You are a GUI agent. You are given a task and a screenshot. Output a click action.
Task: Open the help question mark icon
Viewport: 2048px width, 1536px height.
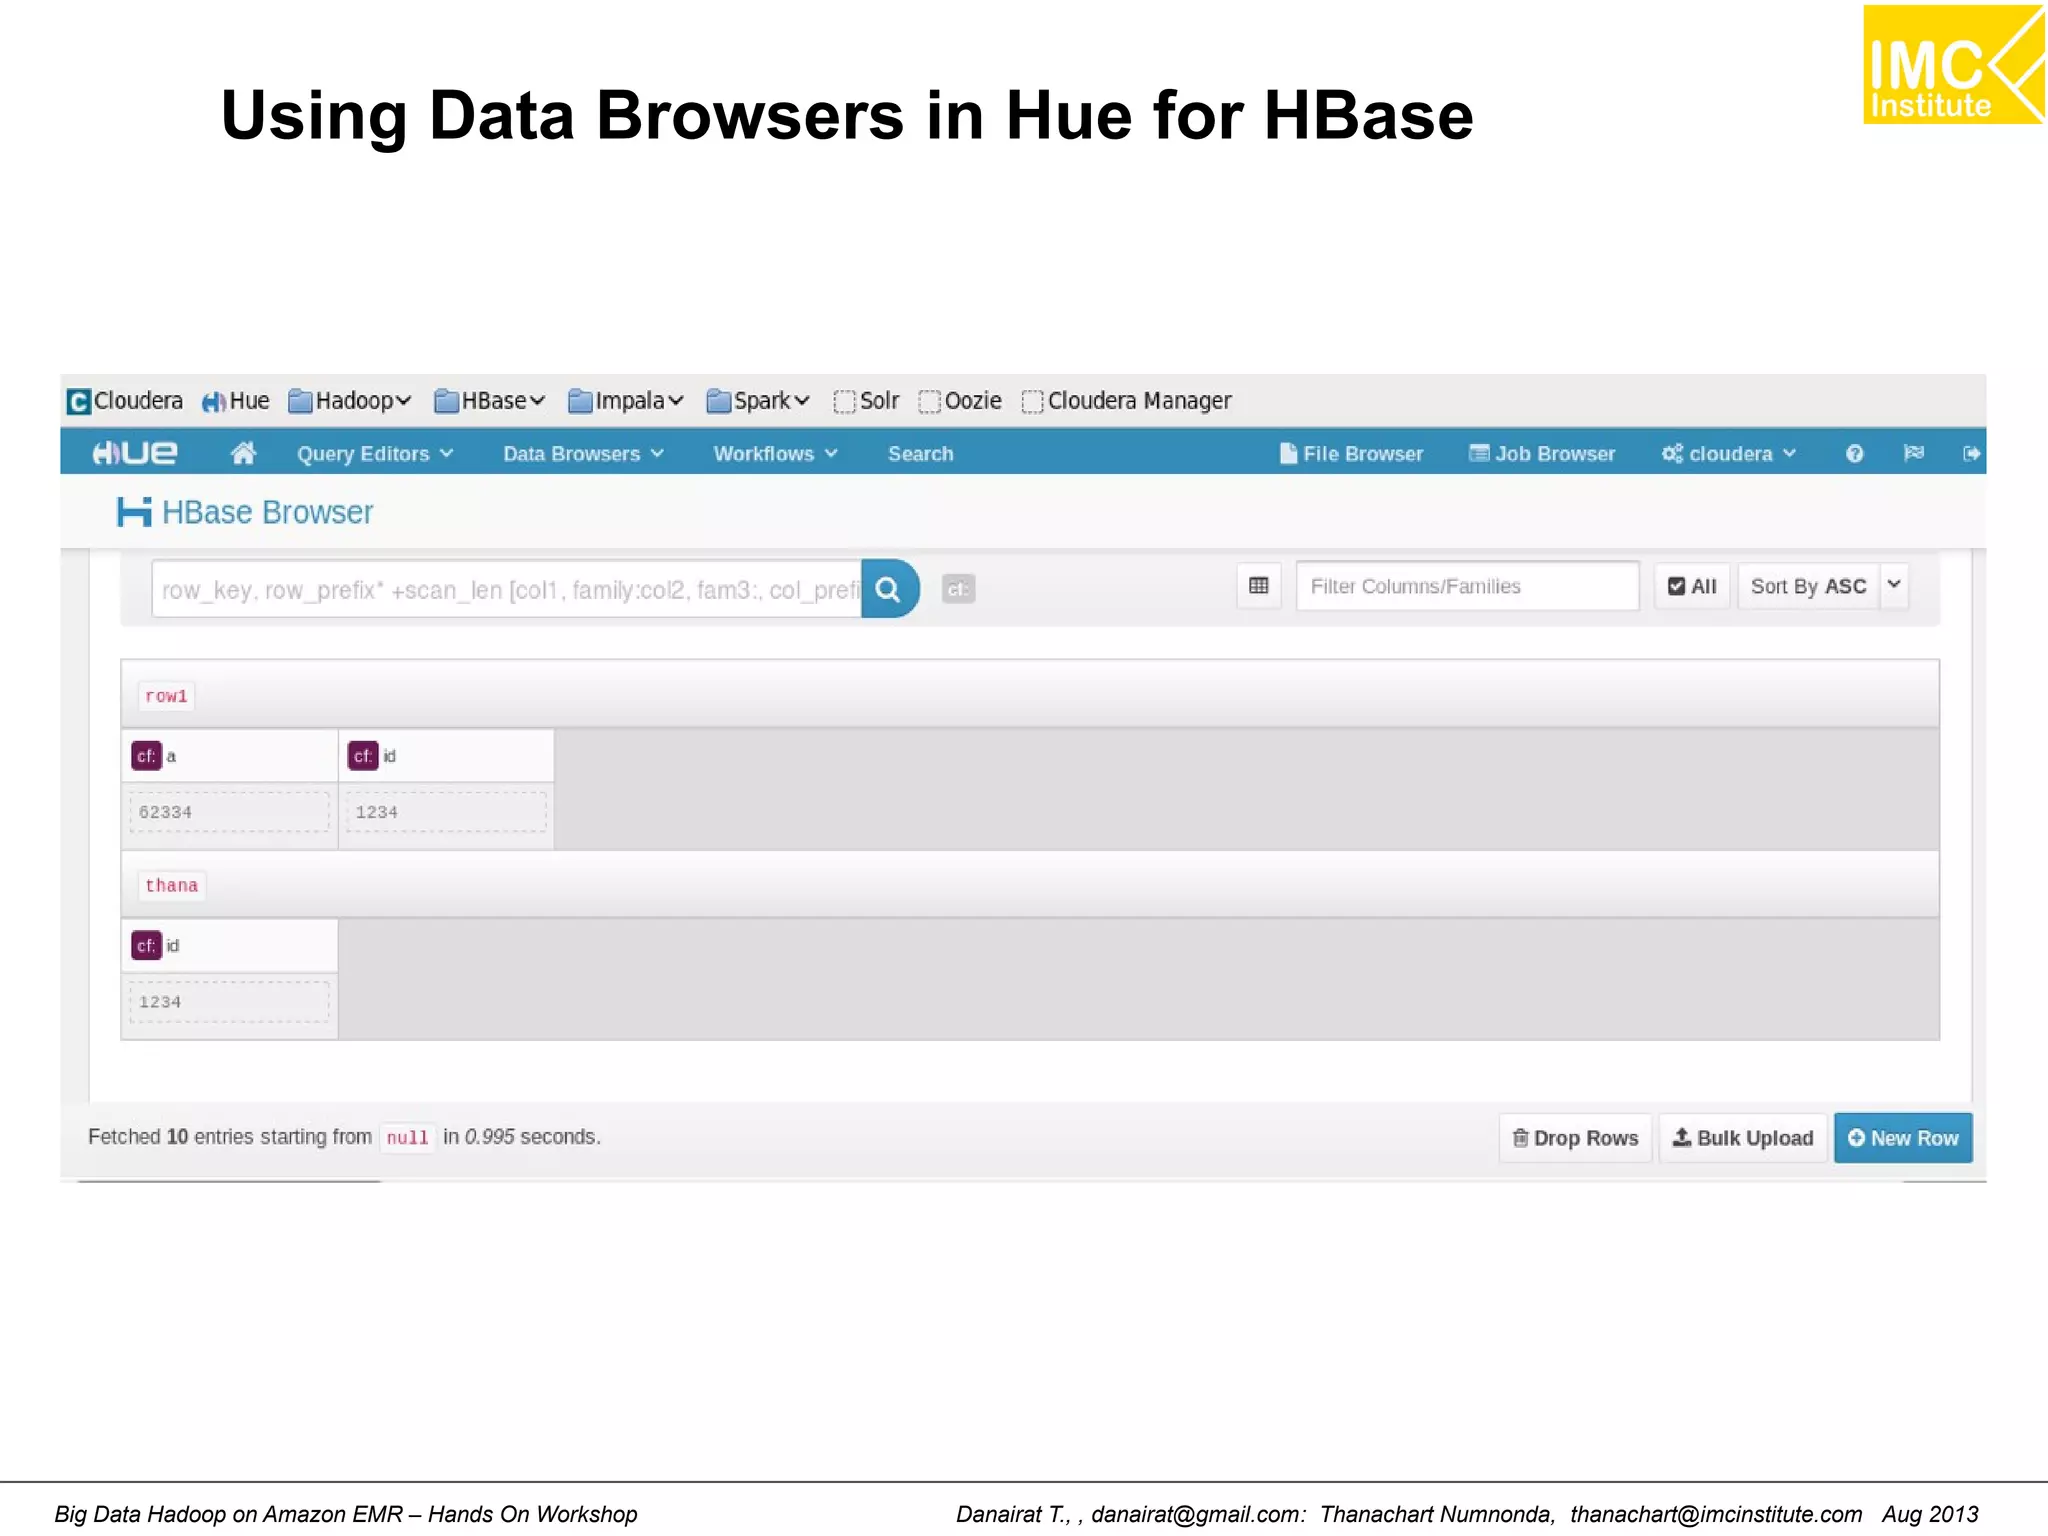coord(1854,454)
